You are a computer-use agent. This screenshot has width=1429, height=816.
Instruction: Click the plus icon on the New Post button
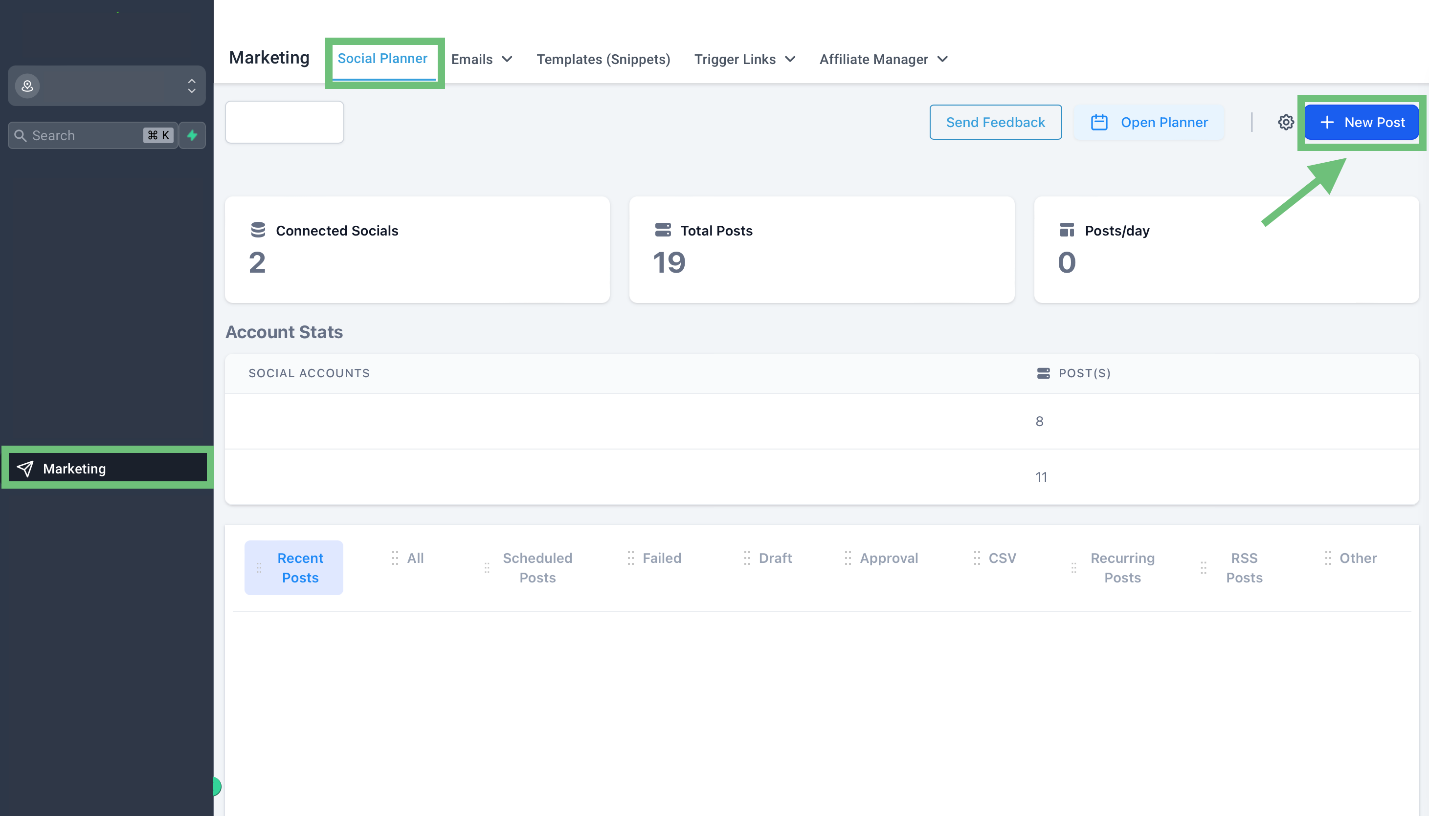[x=1327, y=122]
